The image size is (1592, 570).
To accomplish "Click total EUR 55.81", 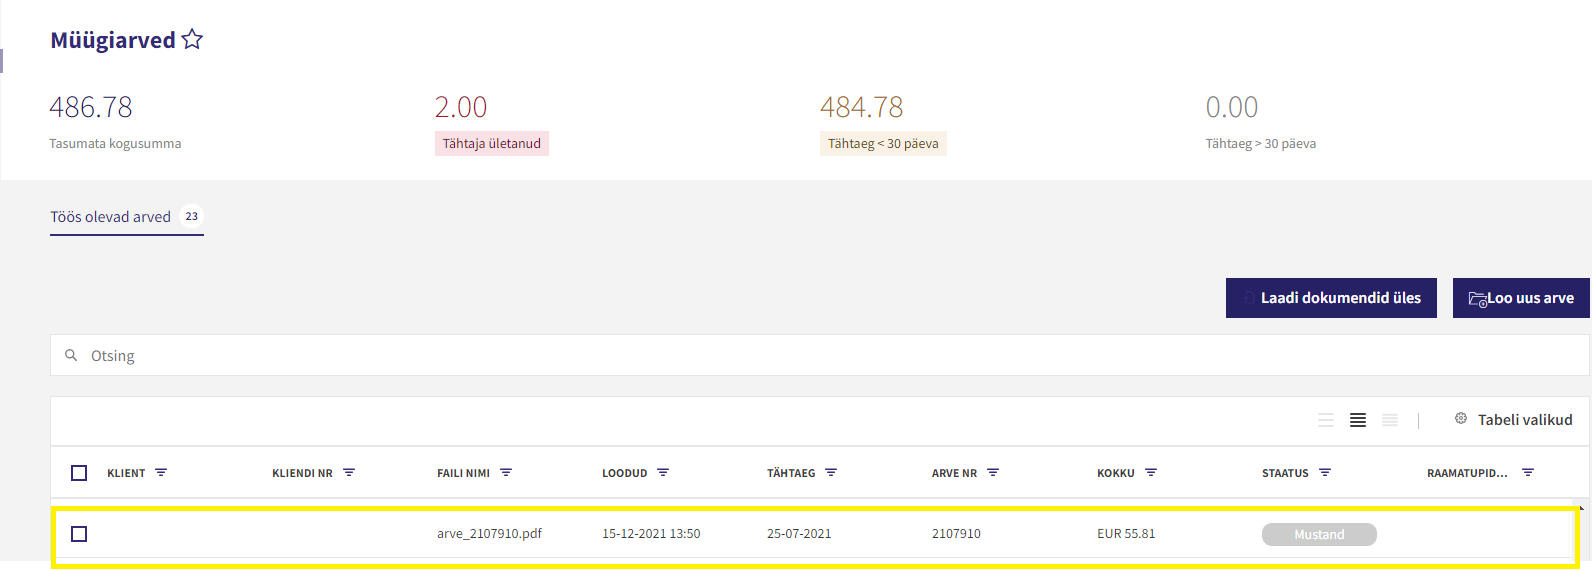I will click(1126, 534).
